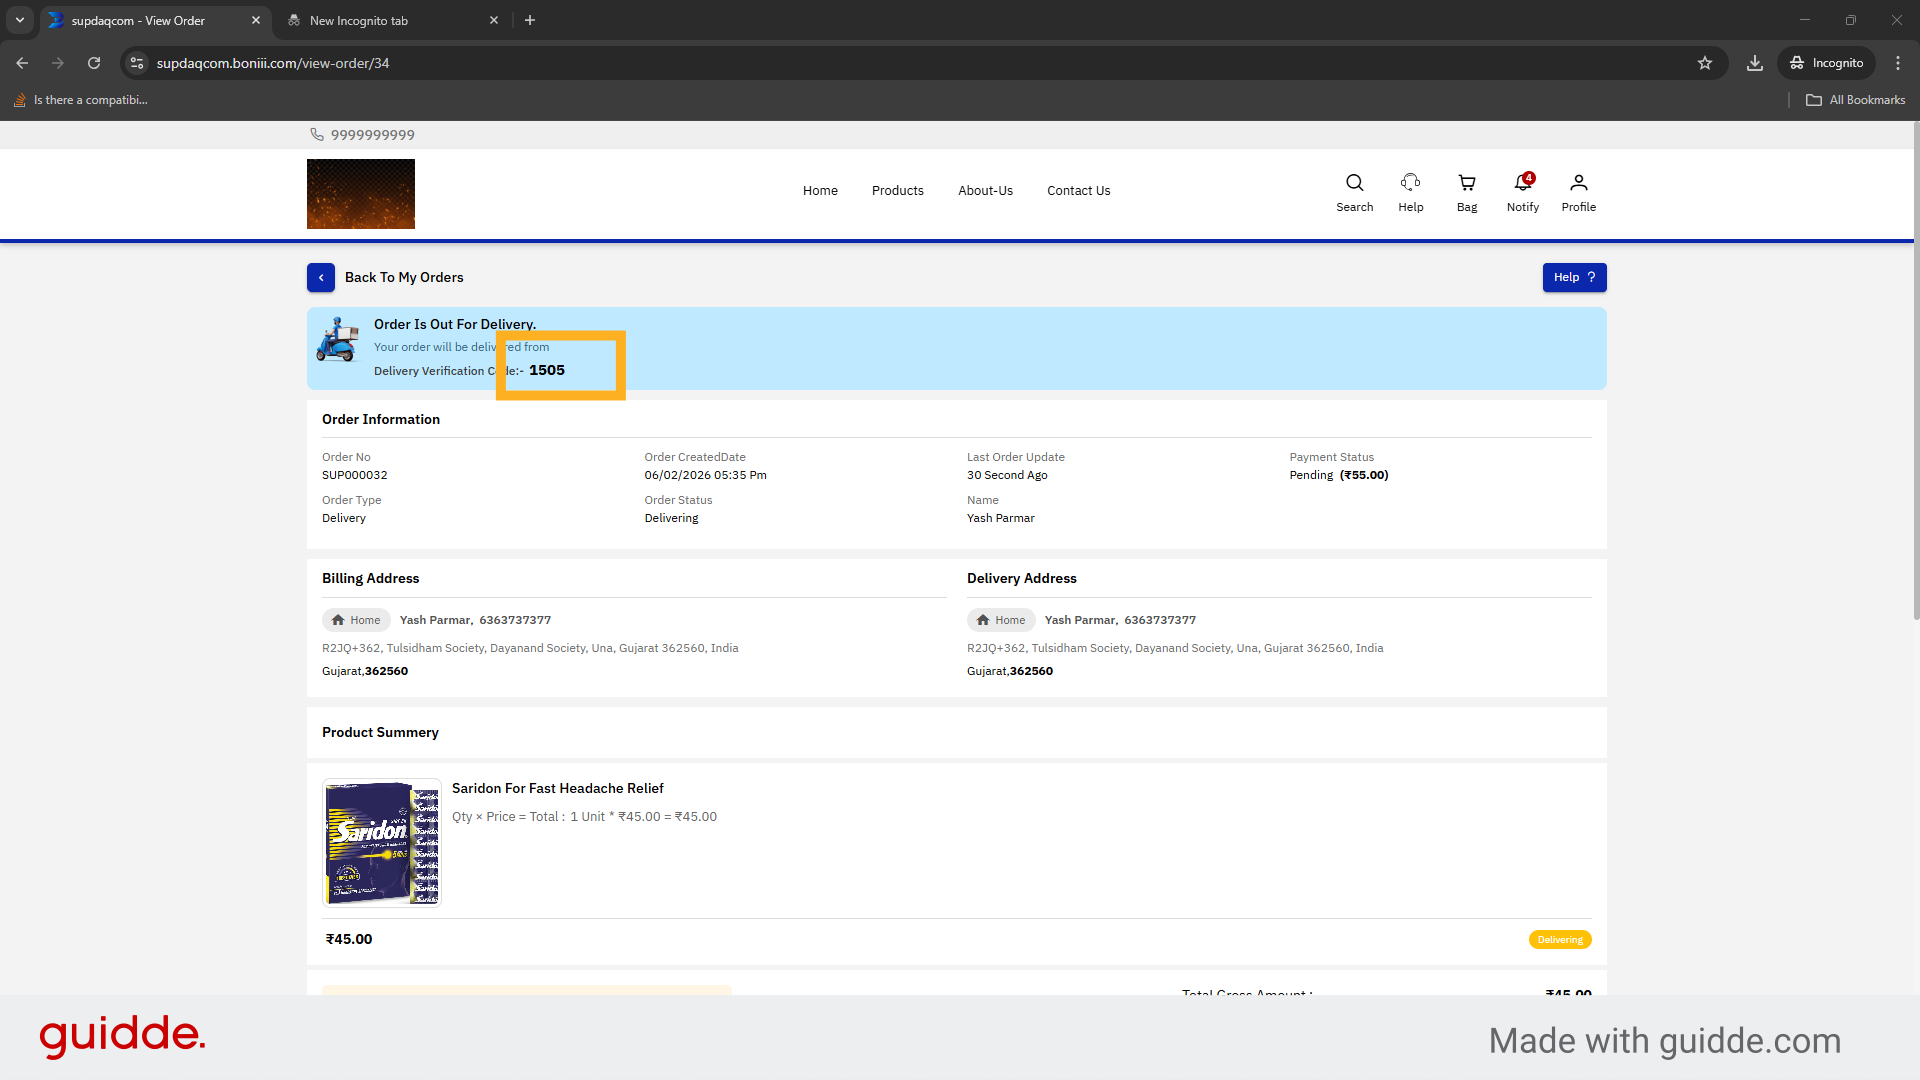This screenshot has height=1080, width=1920.
Task: Expand the tab search dropdown arrow
Action: click(x=19, y=20)
